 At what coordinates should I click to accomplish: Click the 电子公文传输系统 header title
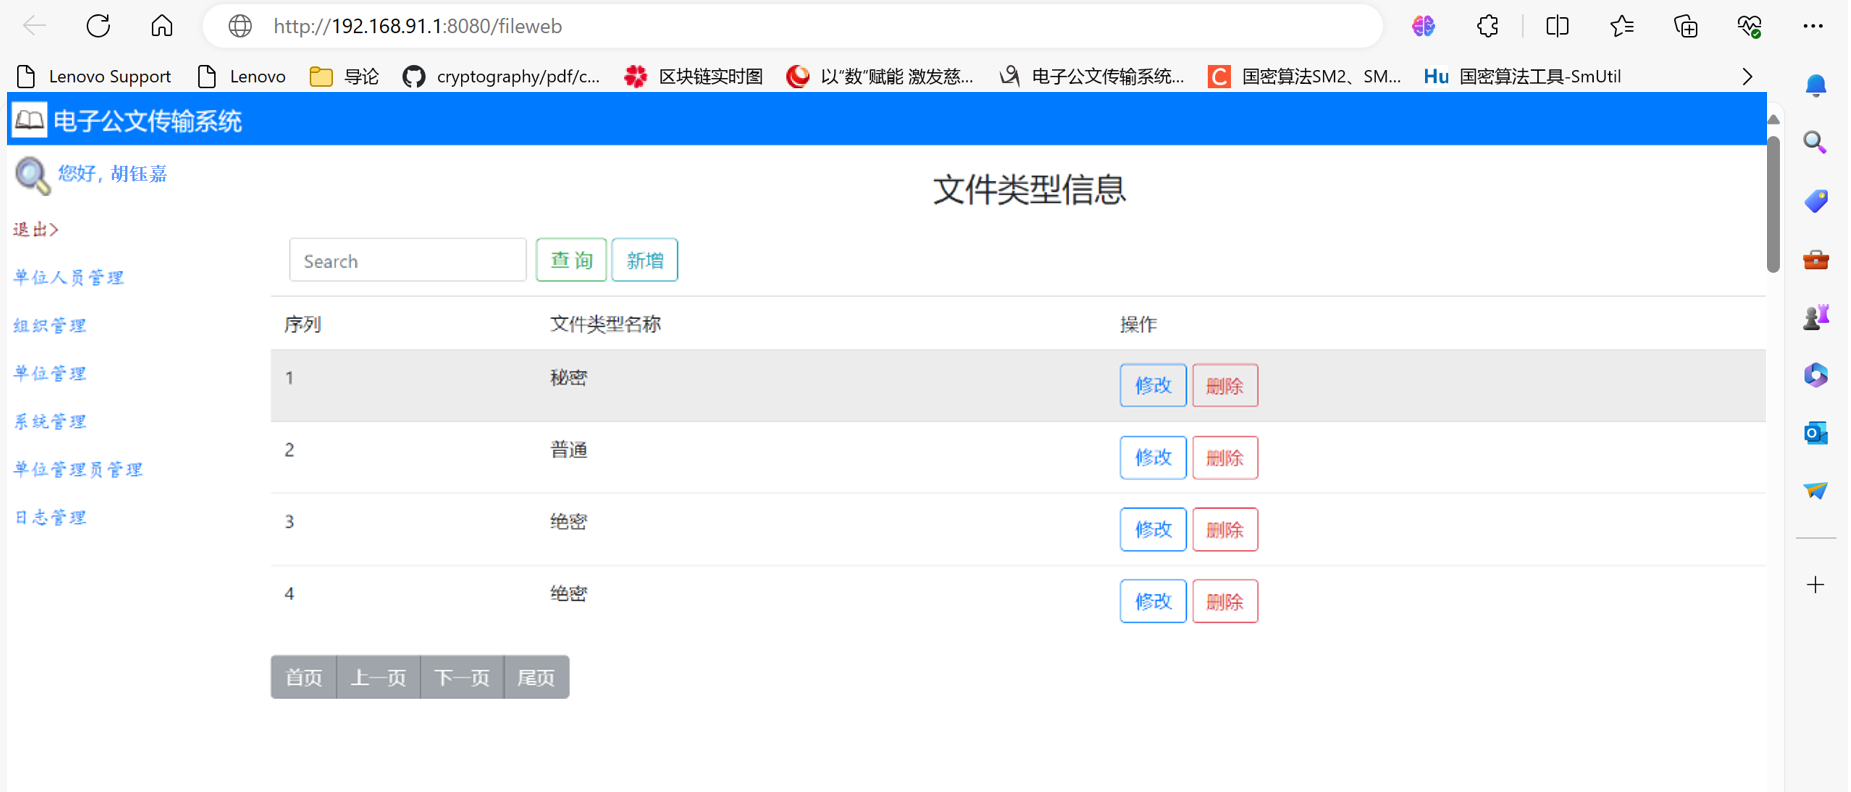point(148,121)
